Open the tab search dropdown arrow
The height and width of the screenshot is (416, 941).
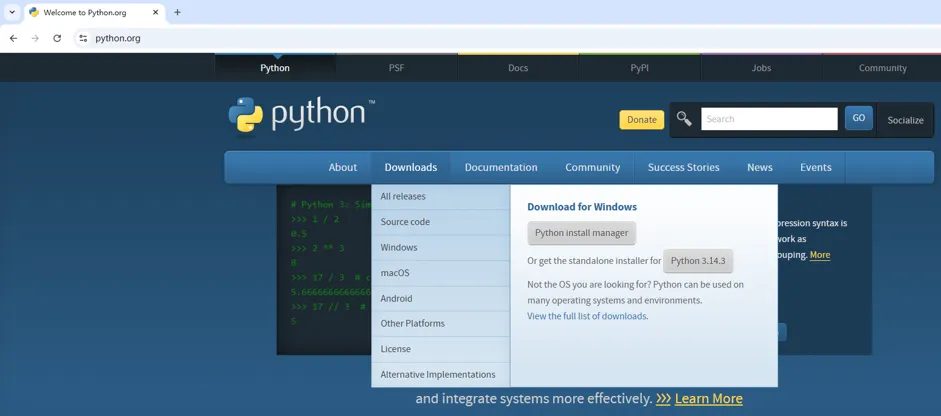11,12
